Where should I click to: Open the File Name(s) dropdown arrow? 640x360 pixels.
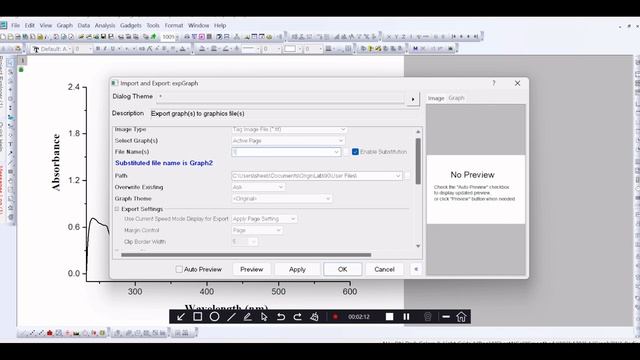[x=336, y=152]
